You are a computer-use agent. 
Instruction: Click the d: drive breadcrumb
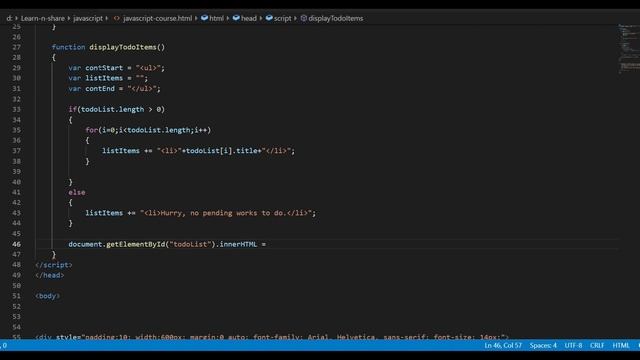9,18
